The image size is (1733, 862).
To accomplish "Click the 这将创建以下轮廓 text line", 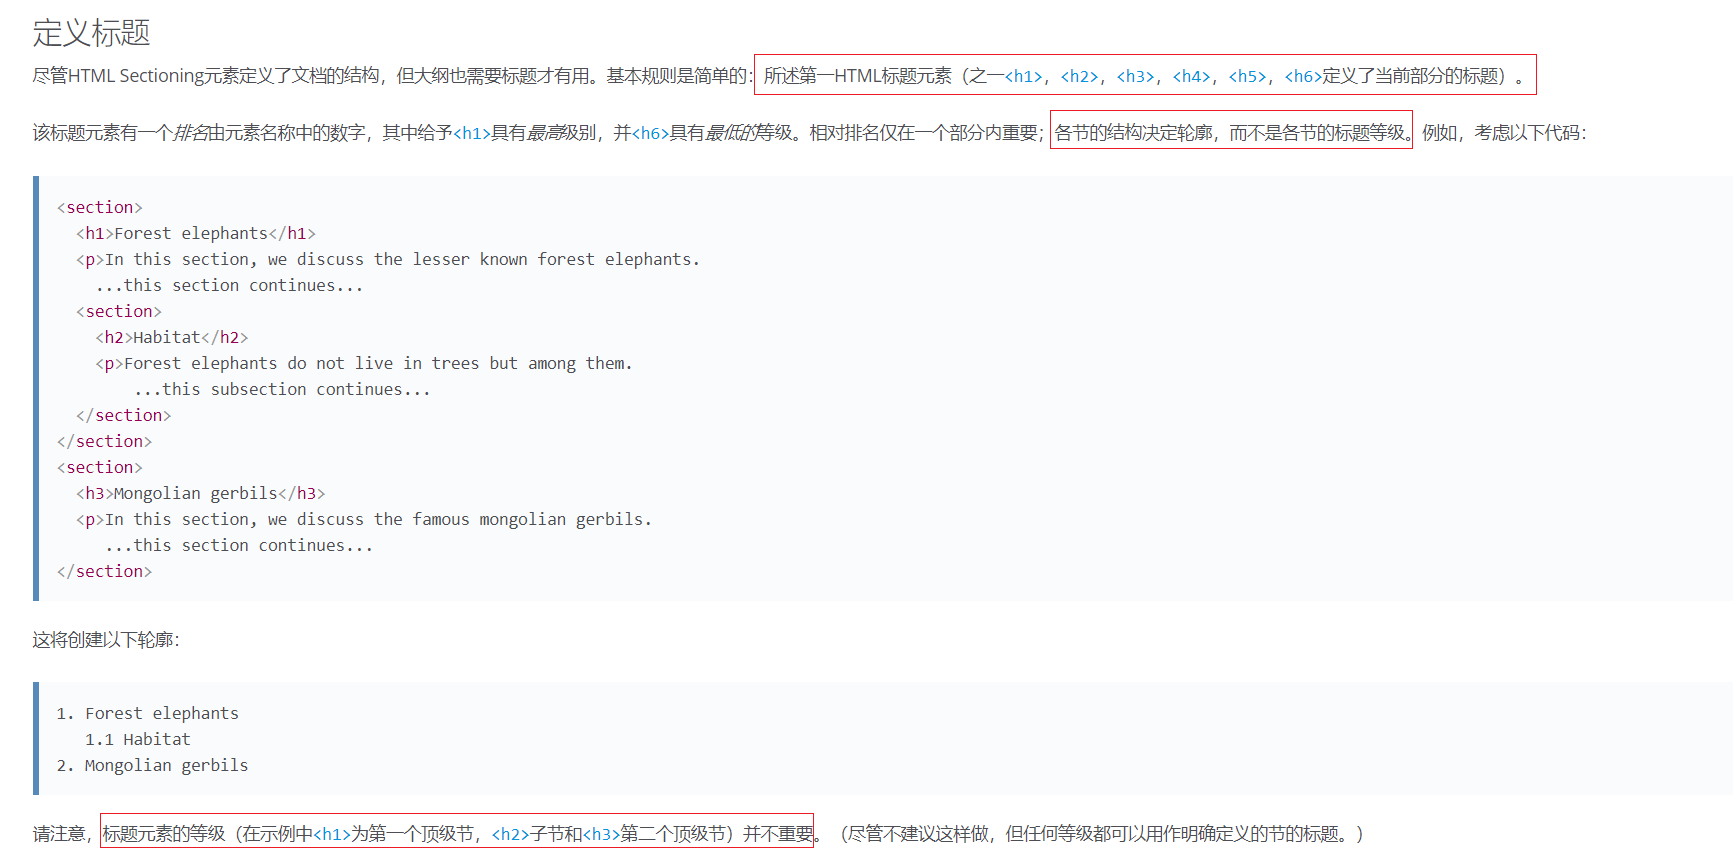I will click(x=106, y=640).
